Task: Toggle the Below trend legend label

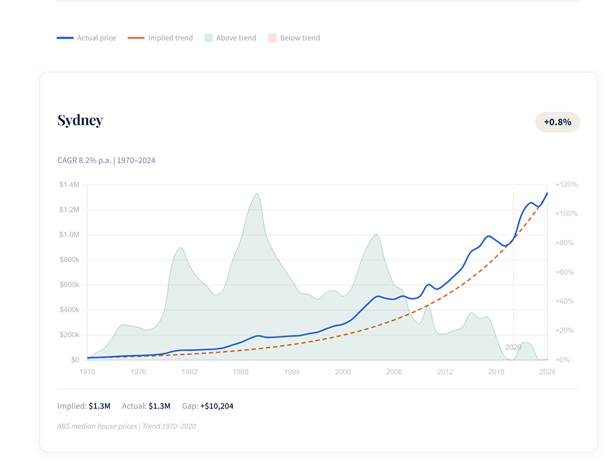Action: (300, 38)
